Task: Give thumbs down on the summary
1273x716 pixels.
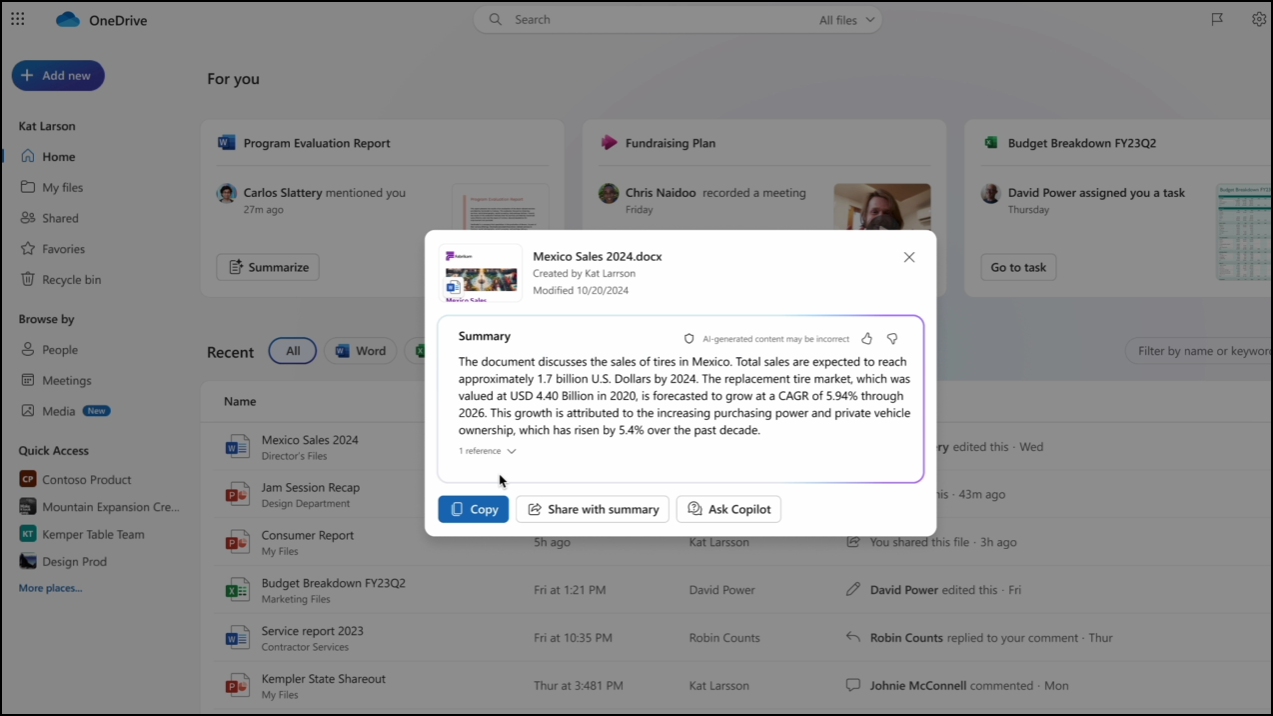Action: (892, 339)
